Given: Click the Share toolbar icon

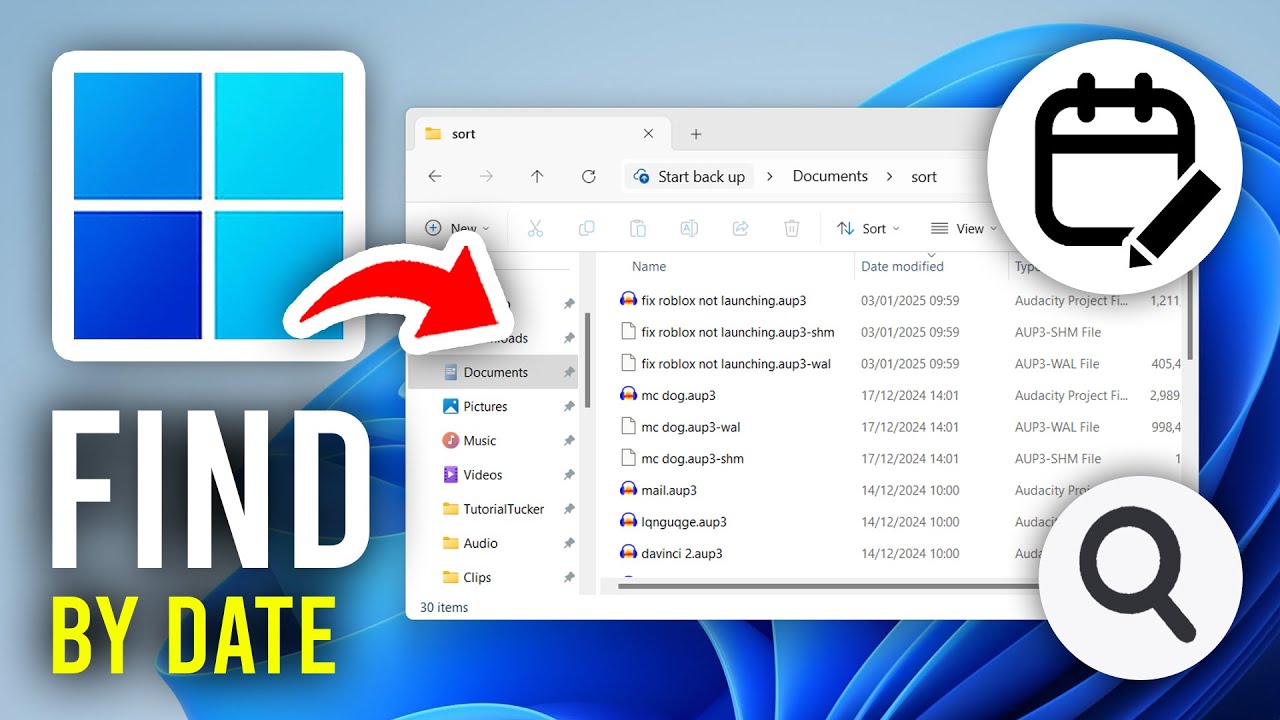Looking at the screenshot, I should coord(741,228).
